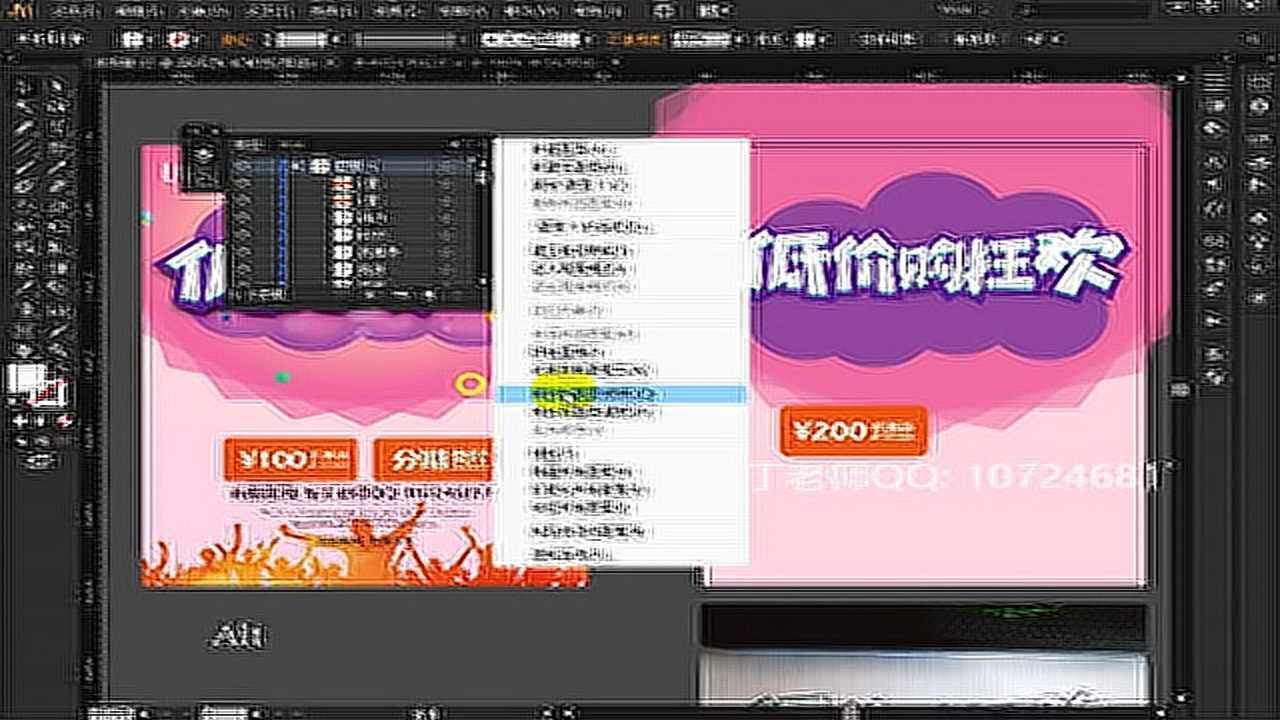The height and width of the screenshot is (720, 1280).
Task: Click the Ai text below left artboard
Action: click(239, 635)
